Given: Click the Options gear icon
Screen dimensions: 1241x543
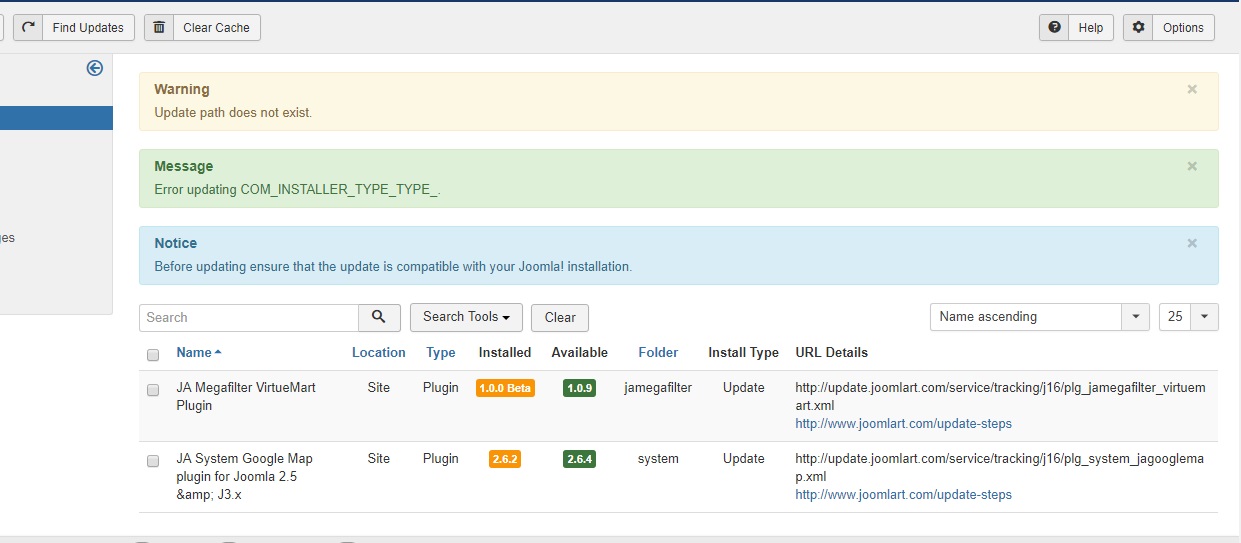Looking at the screenshot, I should click(1138, 27).
